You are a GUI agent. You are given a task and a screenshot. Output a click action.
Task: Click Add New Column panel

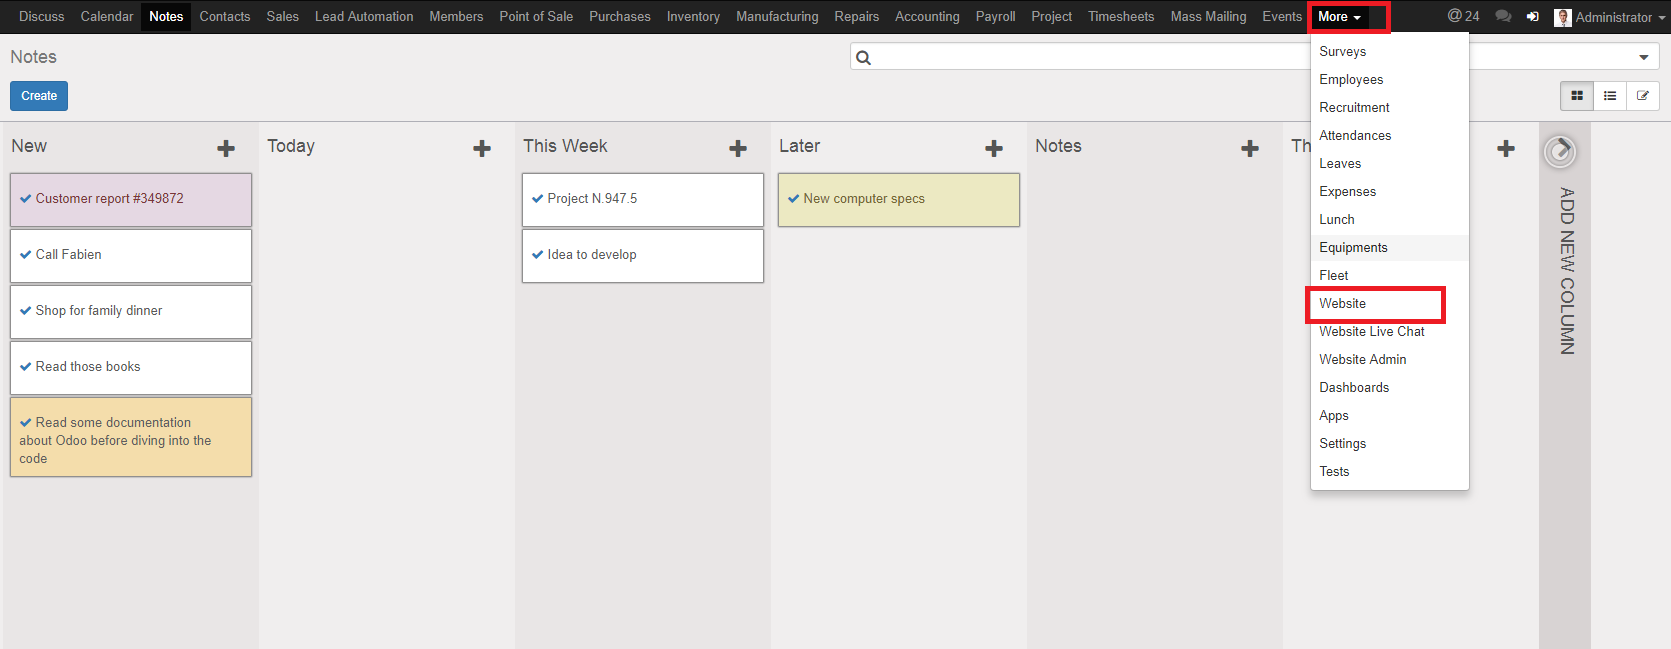point(1565,270)
